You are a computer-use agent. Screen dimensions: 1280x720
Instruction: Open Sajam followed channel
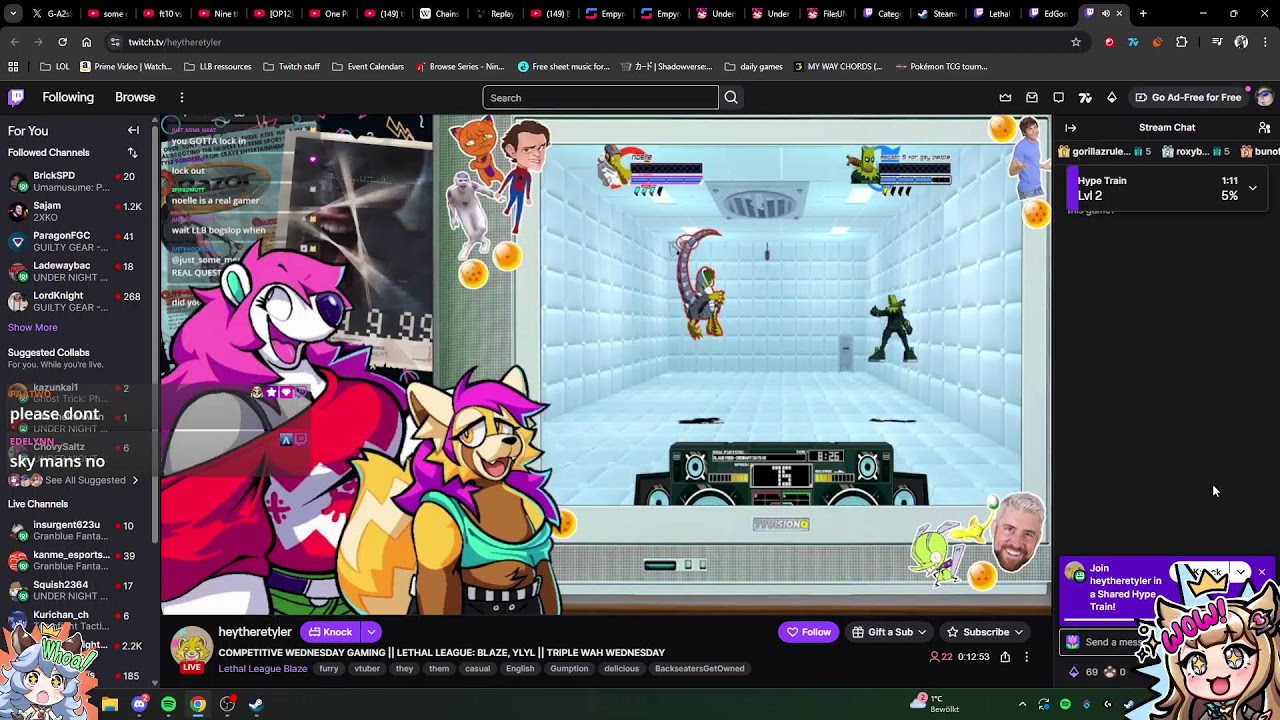pos(80,211)
